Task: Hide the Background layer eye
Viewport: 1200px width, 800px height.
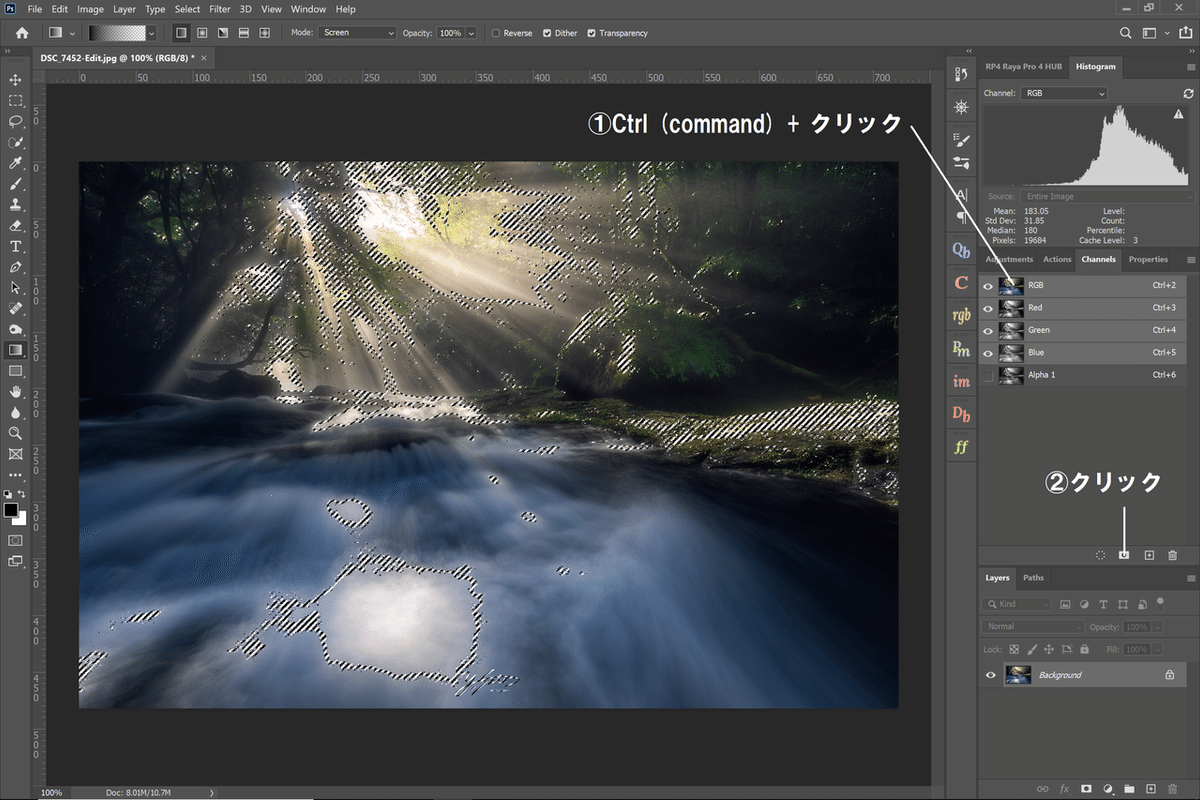Action: pyautogui.click(x=991, y=675)
